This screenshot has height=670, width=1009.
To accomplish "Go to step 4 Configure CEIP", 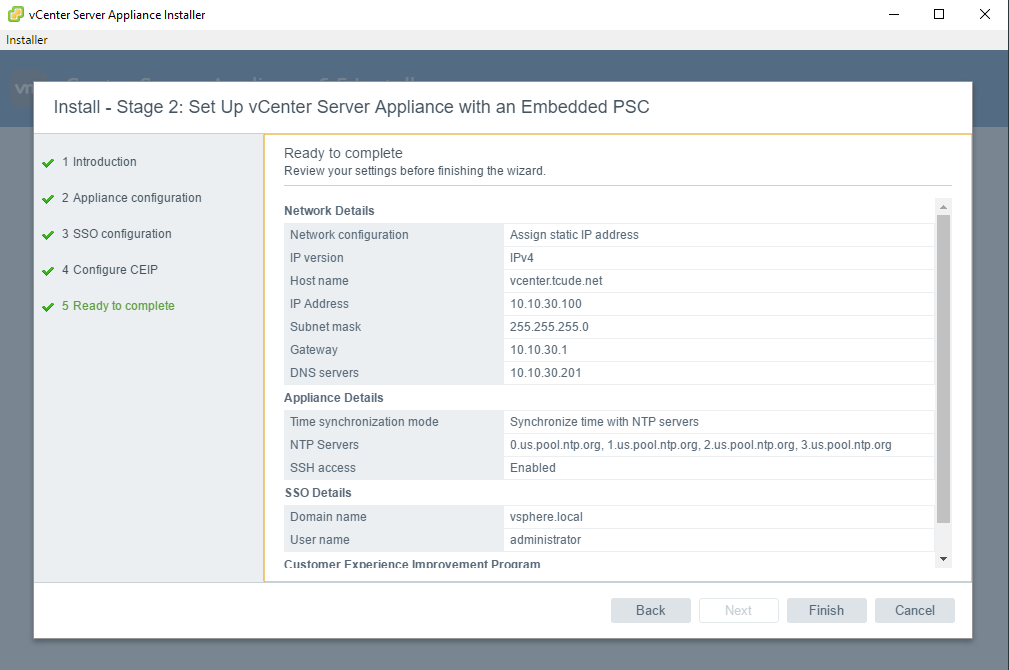I will point(109,270).
